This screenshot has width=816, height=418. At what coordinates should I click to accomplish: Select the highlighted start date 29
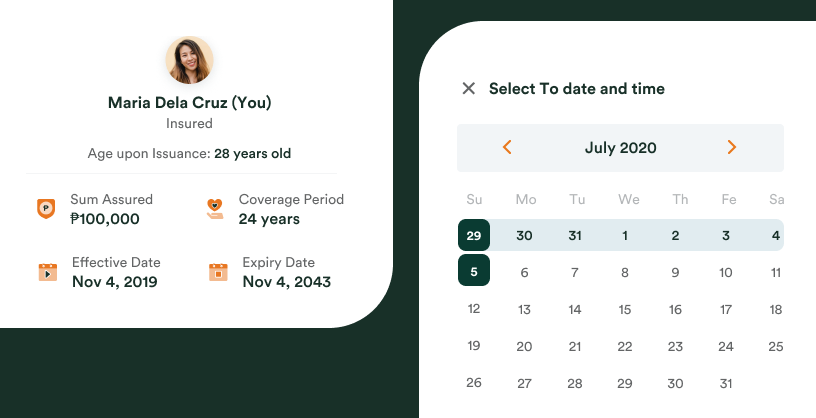(x=474, y=236)
